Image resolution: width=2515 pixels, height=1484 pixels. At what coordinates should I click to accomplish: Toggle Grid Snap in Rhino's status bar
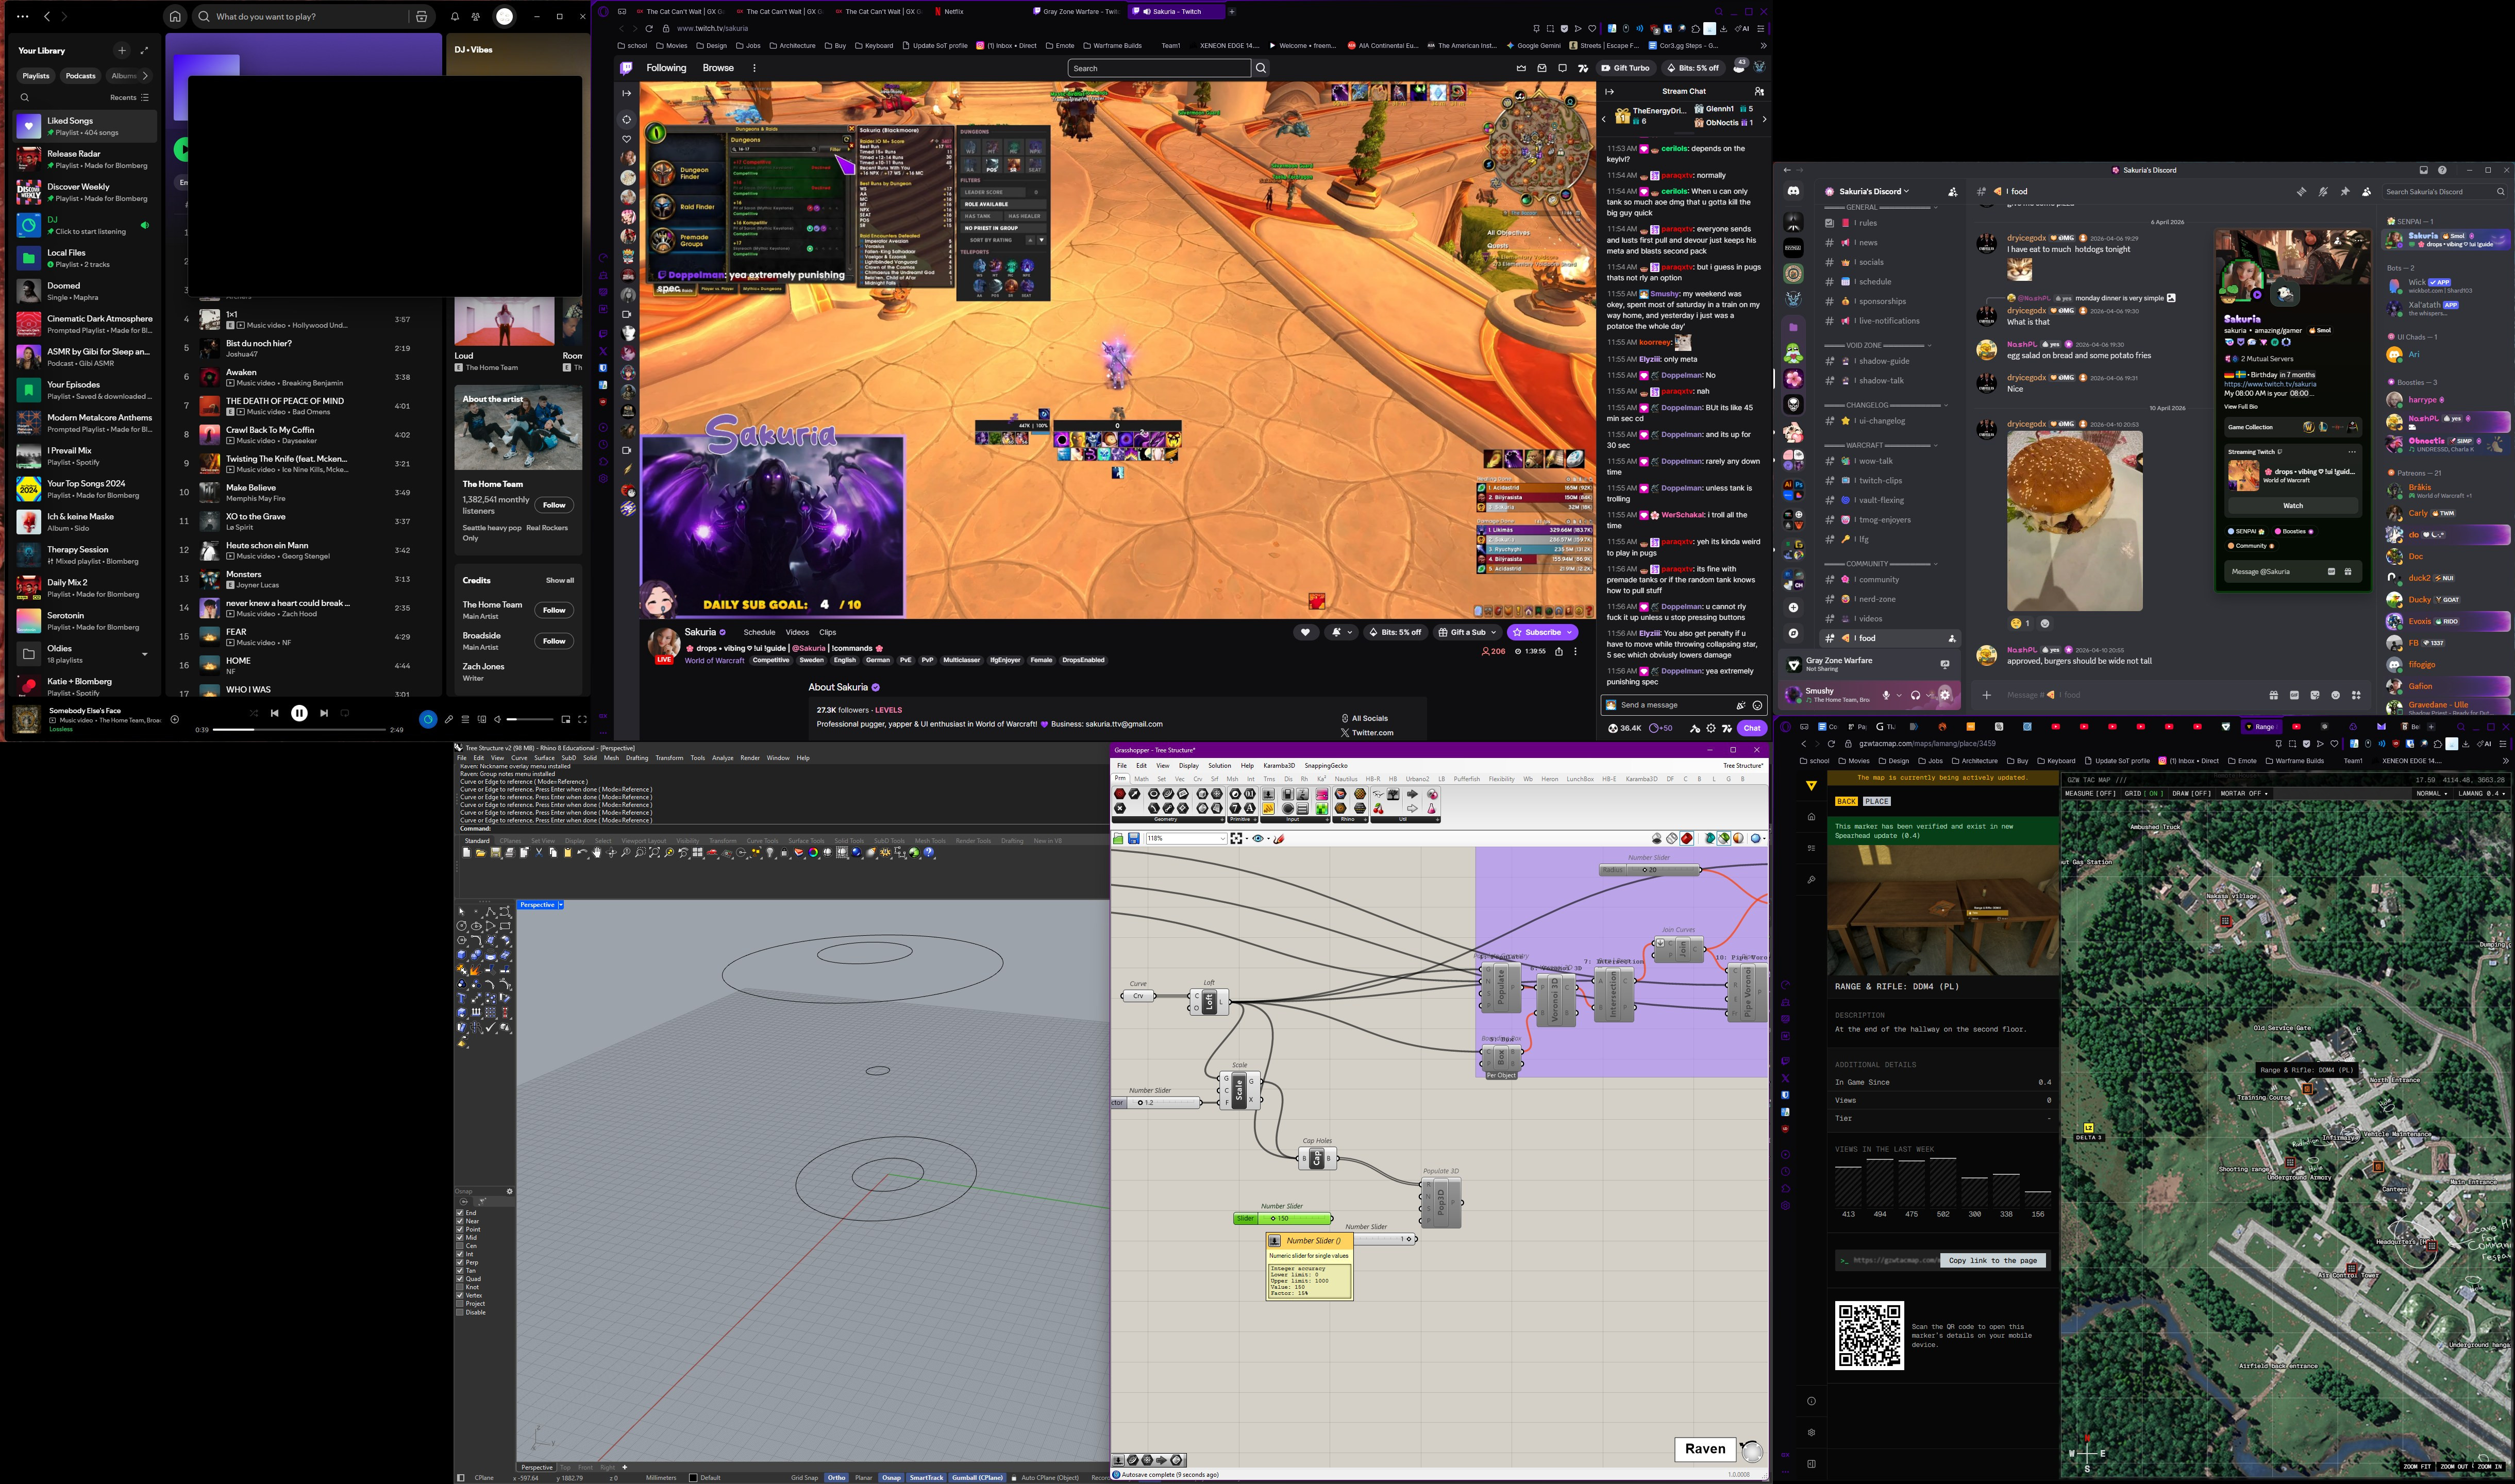coord(804,1477)
